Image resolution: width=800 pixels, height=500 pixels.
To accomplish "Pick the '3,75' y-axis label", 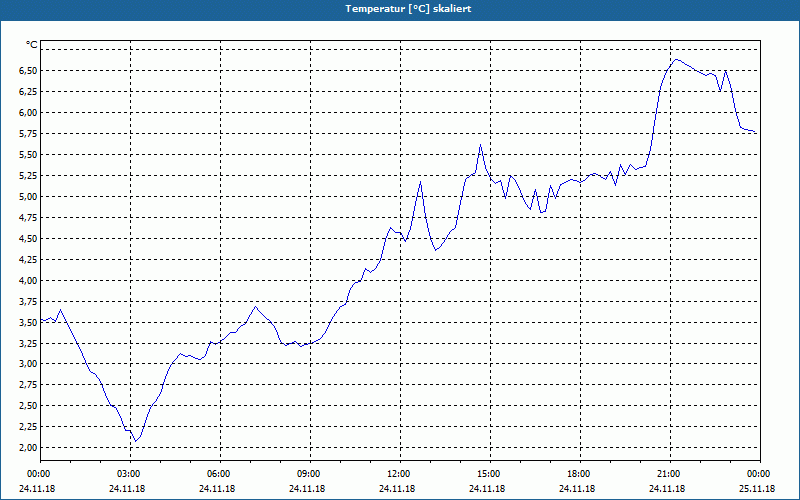I will point(28,301).
